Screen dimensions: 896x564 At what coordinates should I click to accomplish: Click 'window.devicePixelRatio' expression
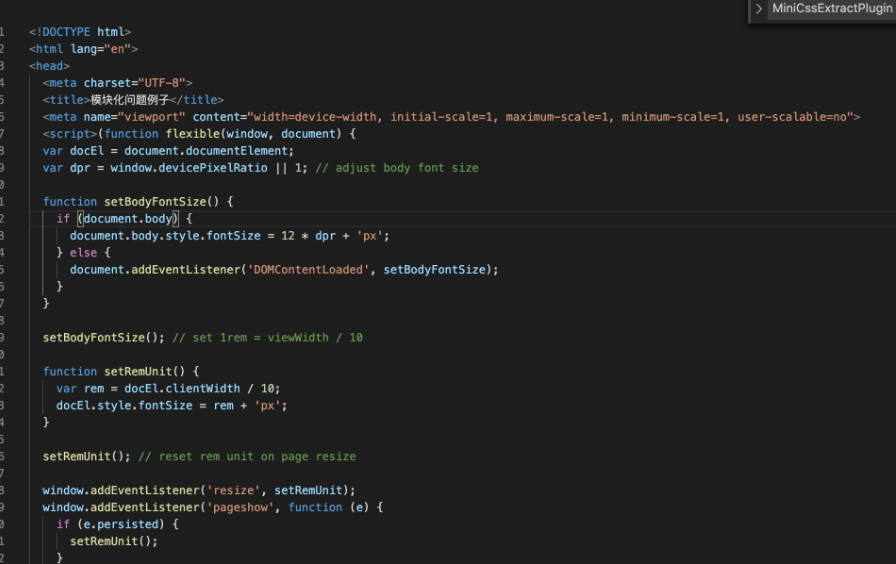[x=189, y=168]
